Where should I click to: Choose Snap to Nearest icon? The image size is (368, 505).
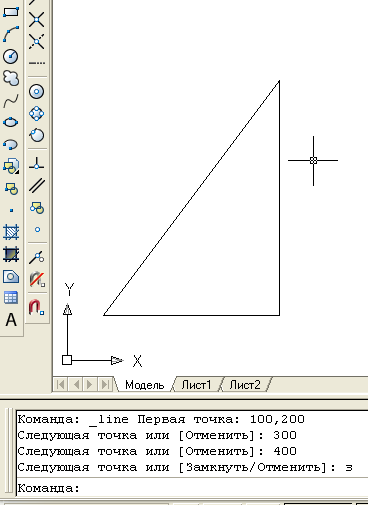(x=37, y=257)
